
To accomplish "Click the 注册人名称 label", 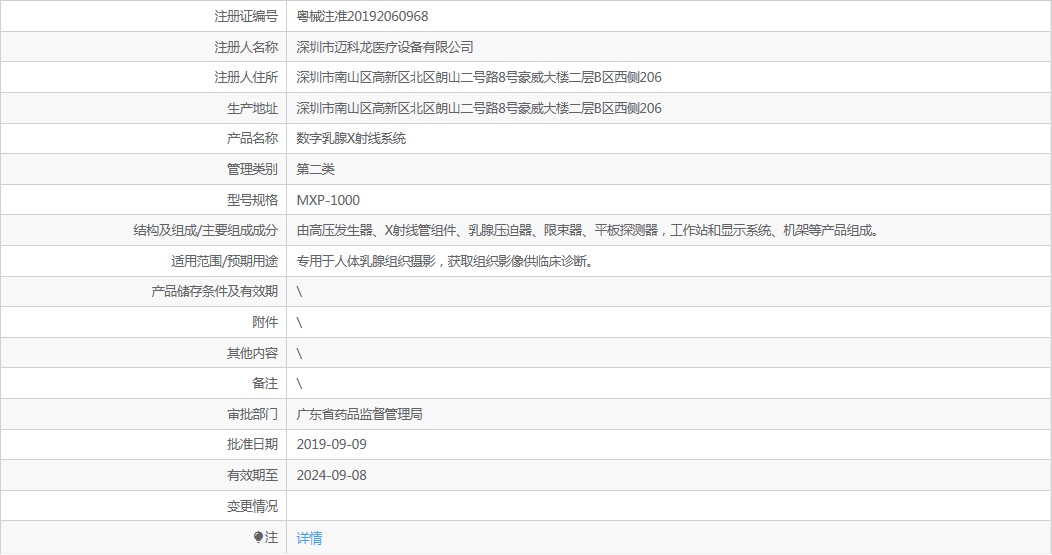I will tap(246, 47).
